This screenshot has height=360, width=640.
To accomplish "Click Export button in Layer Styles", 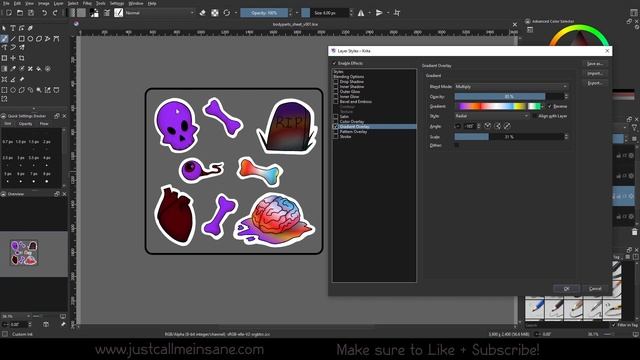I will click(595, 83).
